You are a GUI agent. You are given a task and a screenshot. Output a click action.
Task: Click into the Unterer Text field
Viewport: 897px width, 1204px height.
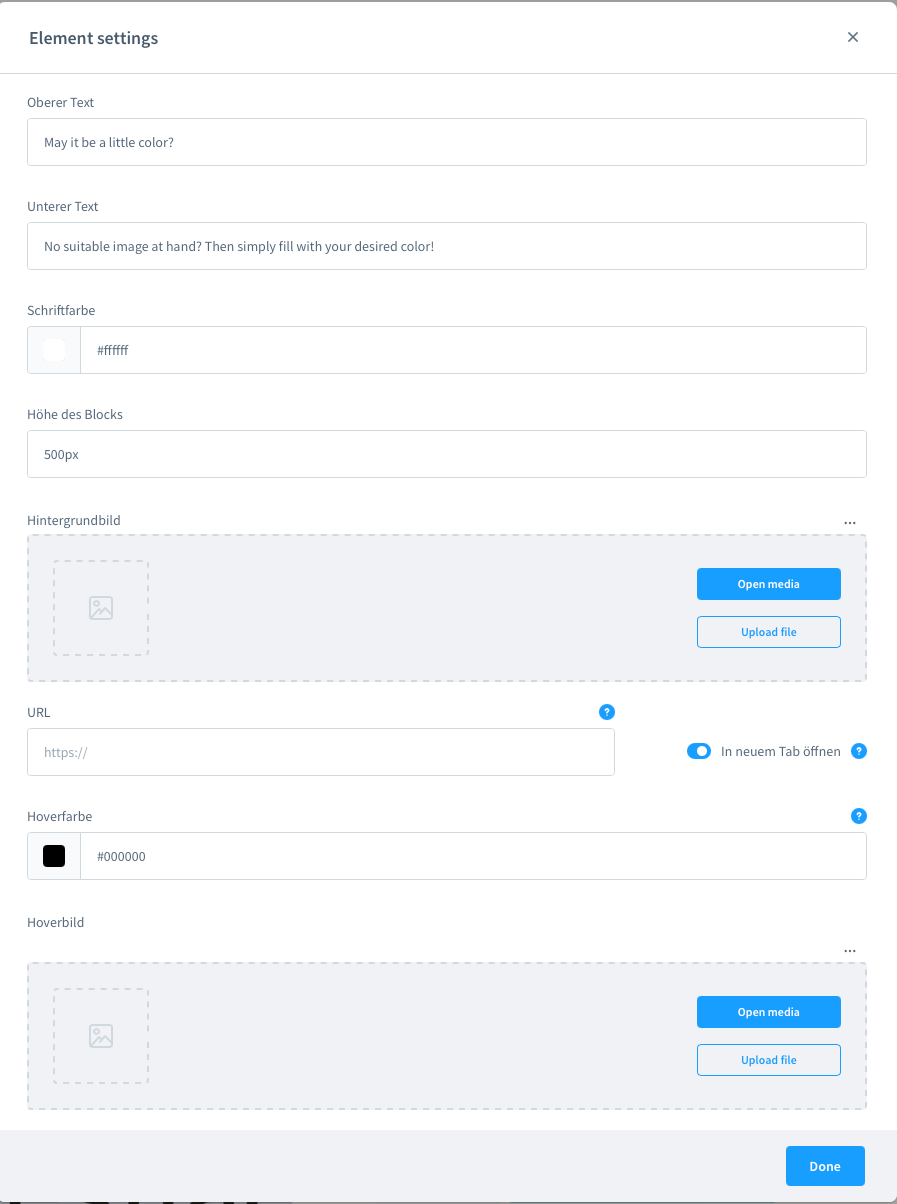pos(447,246)
